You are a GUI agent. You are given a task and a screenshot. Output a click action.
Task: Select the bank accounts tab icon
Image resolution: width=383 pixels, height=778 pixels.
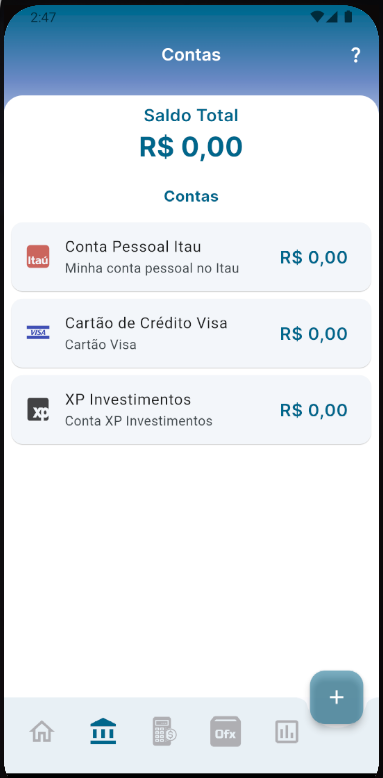[x=103, y=731]
